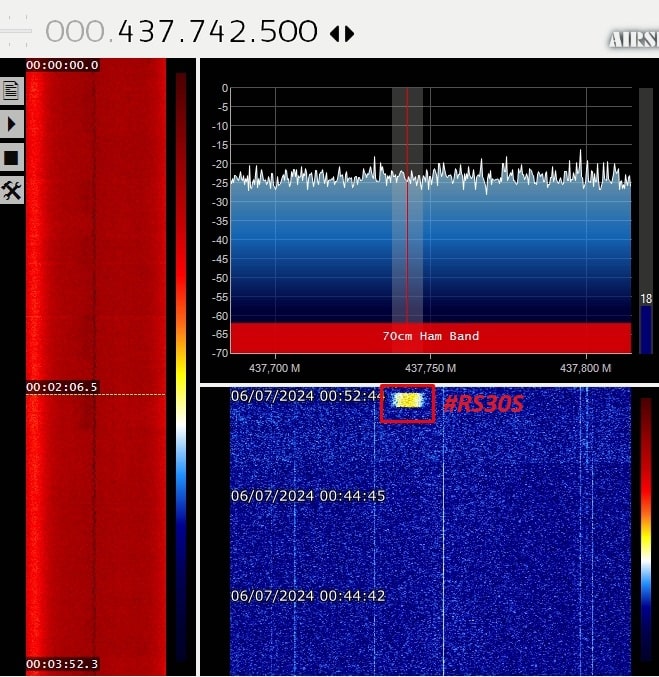Select the -70 dB scale label
Viewport: 659px width, 677px height.
click(x=220, y=353)
